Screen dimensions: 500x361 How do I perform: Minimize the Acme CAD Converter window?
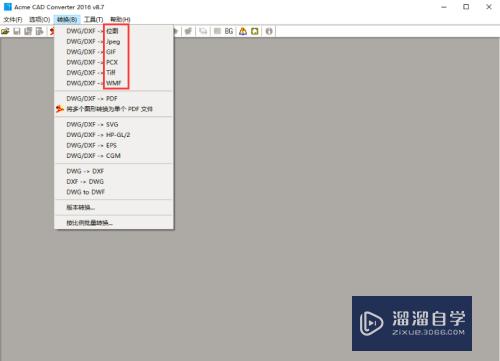click(x=444, y=7)
